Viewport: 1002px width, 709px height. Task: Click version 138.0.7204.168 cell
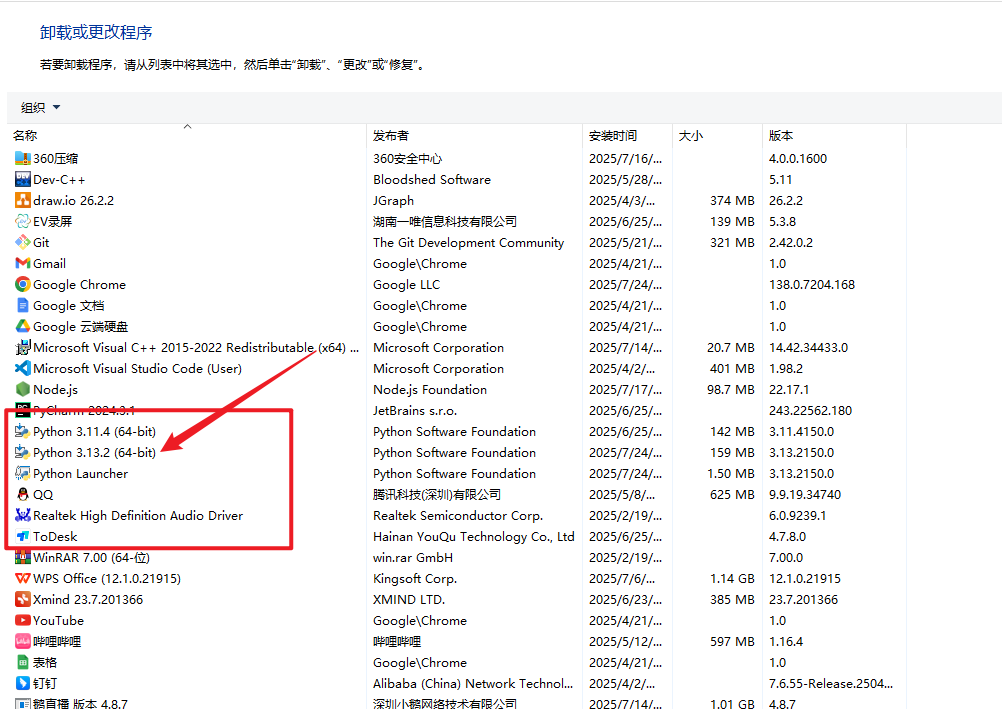[812, 284]
